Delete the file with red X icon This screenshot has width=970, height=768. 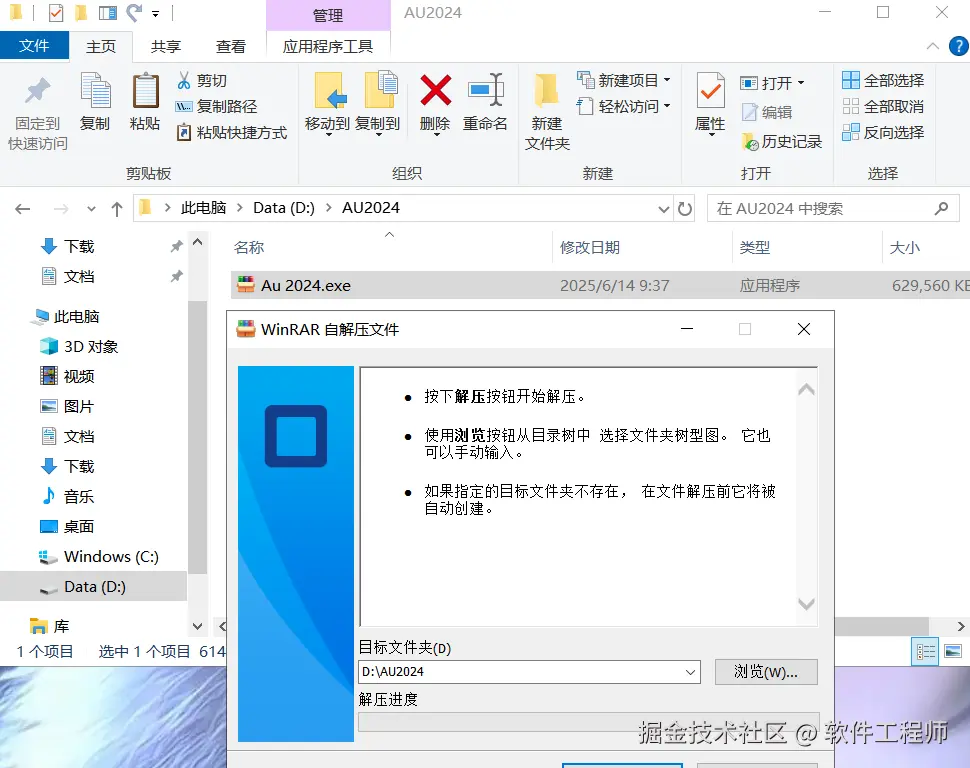tap(436, 104)
